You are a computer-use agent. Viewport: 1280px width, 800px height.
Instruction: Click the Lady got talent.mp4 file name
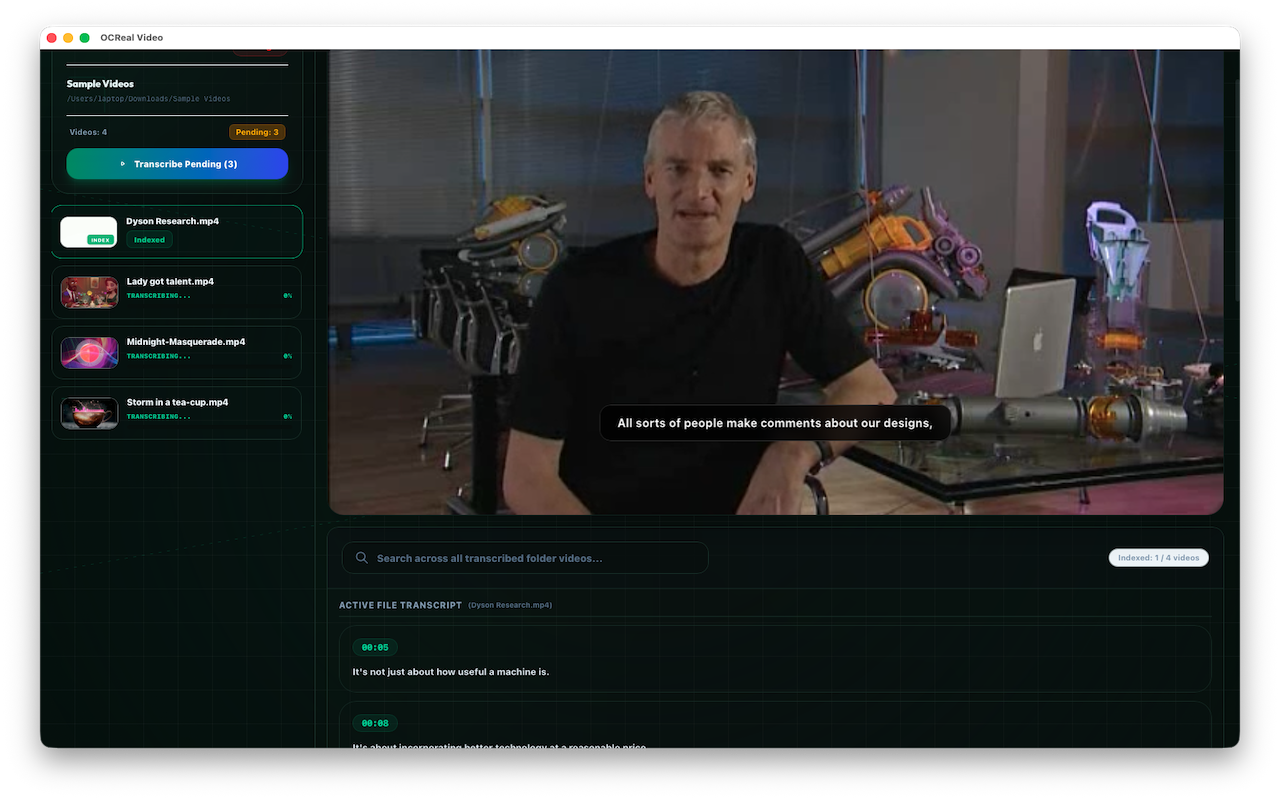(170, 282)
